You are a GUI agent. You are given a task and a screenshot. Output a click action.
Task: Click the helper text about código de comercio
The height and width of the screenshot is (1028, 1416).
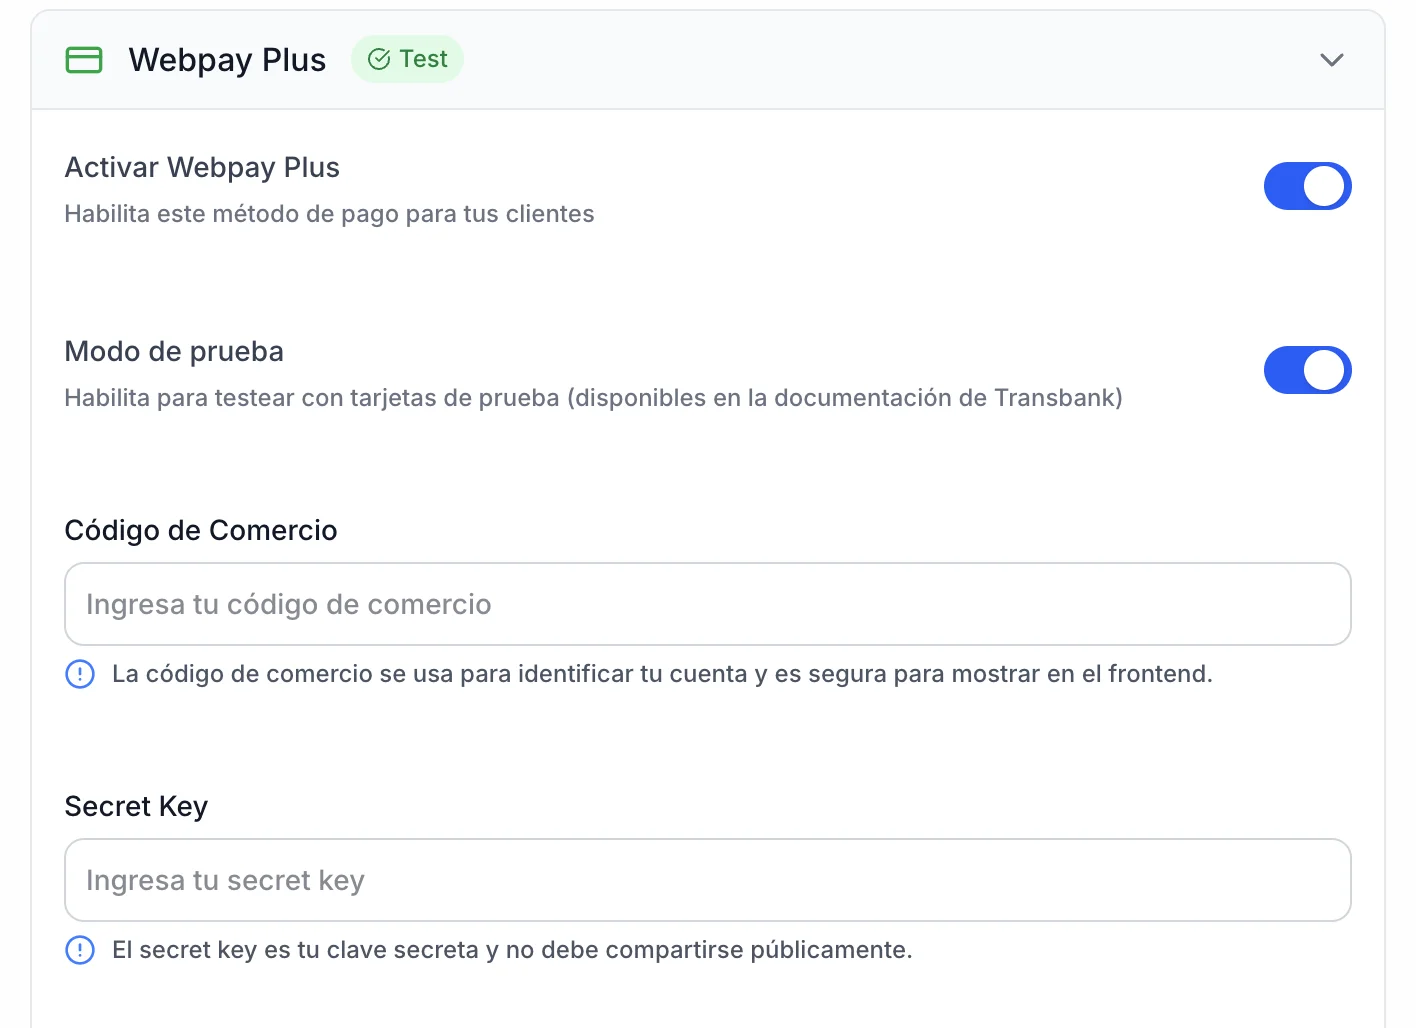[661, 674]
